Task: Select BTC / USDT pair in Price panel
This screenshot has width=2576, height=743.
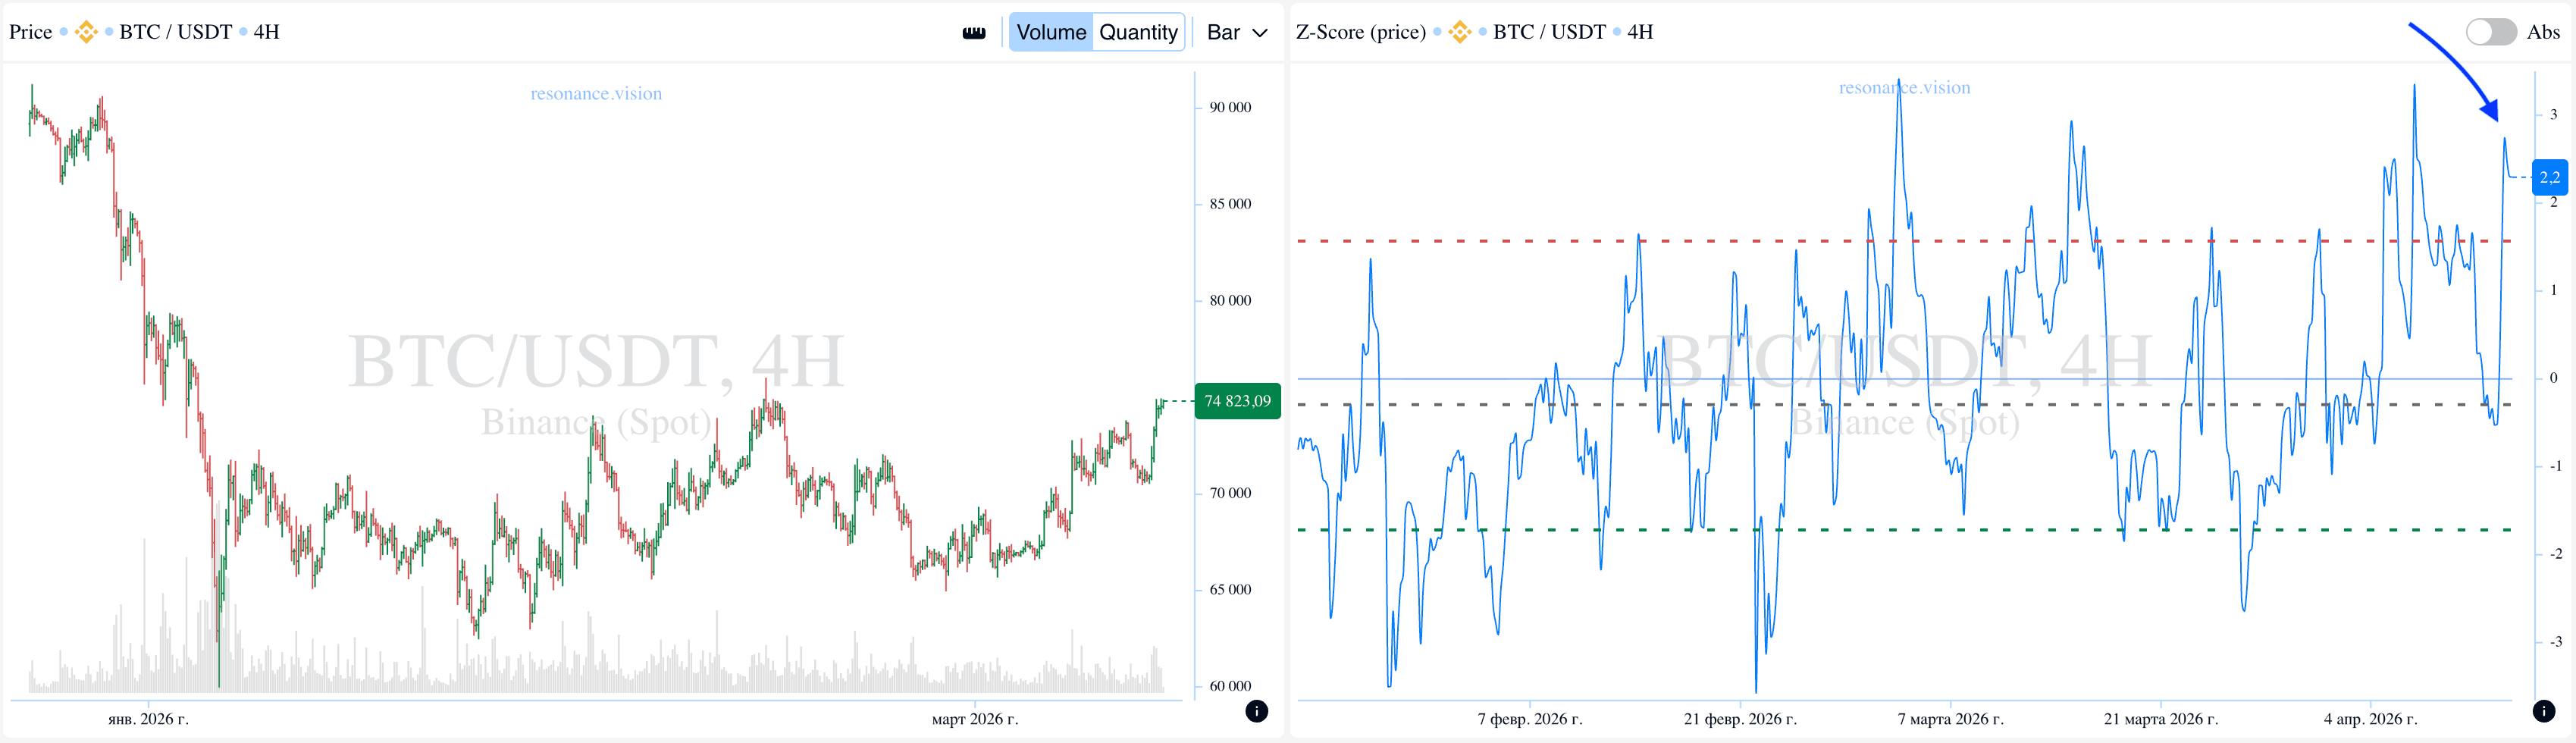Action: coord(175,32)
